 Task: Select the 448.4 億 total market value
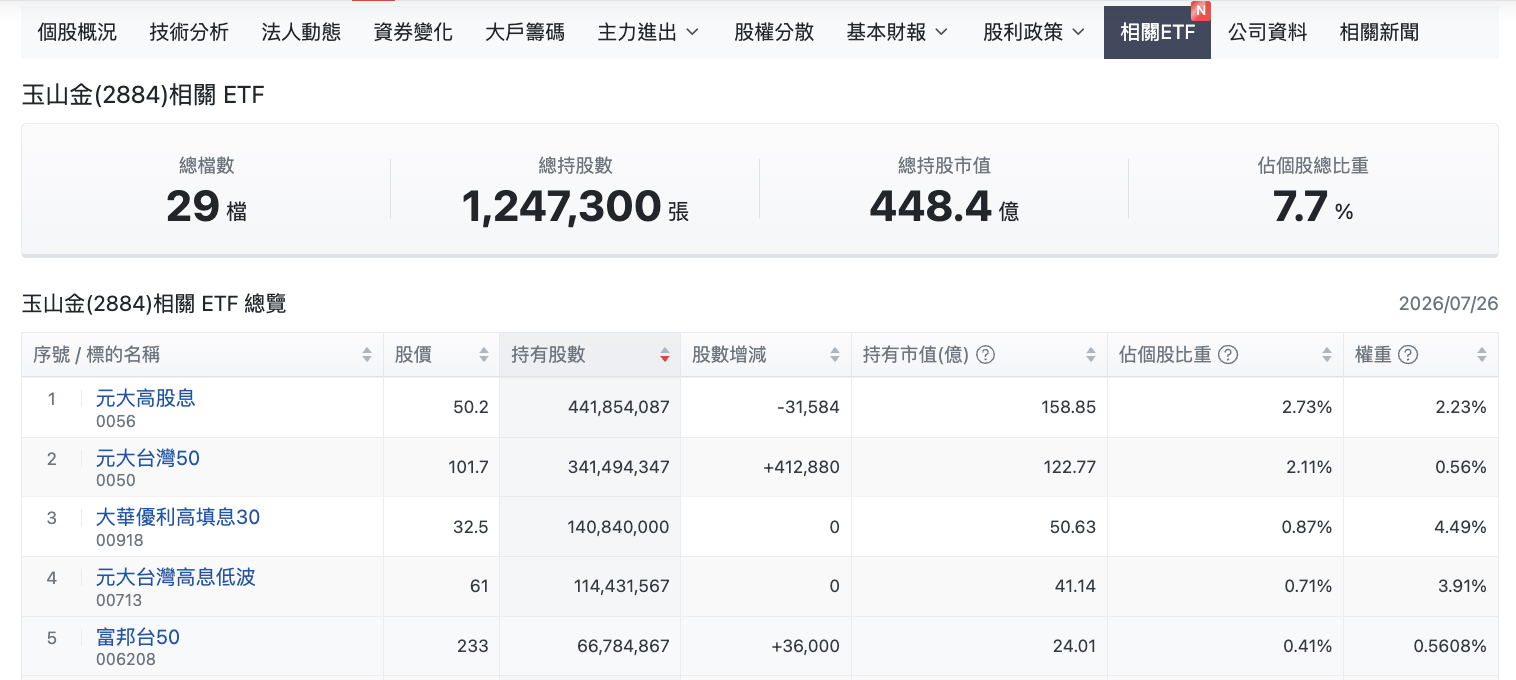pos(944,207)
